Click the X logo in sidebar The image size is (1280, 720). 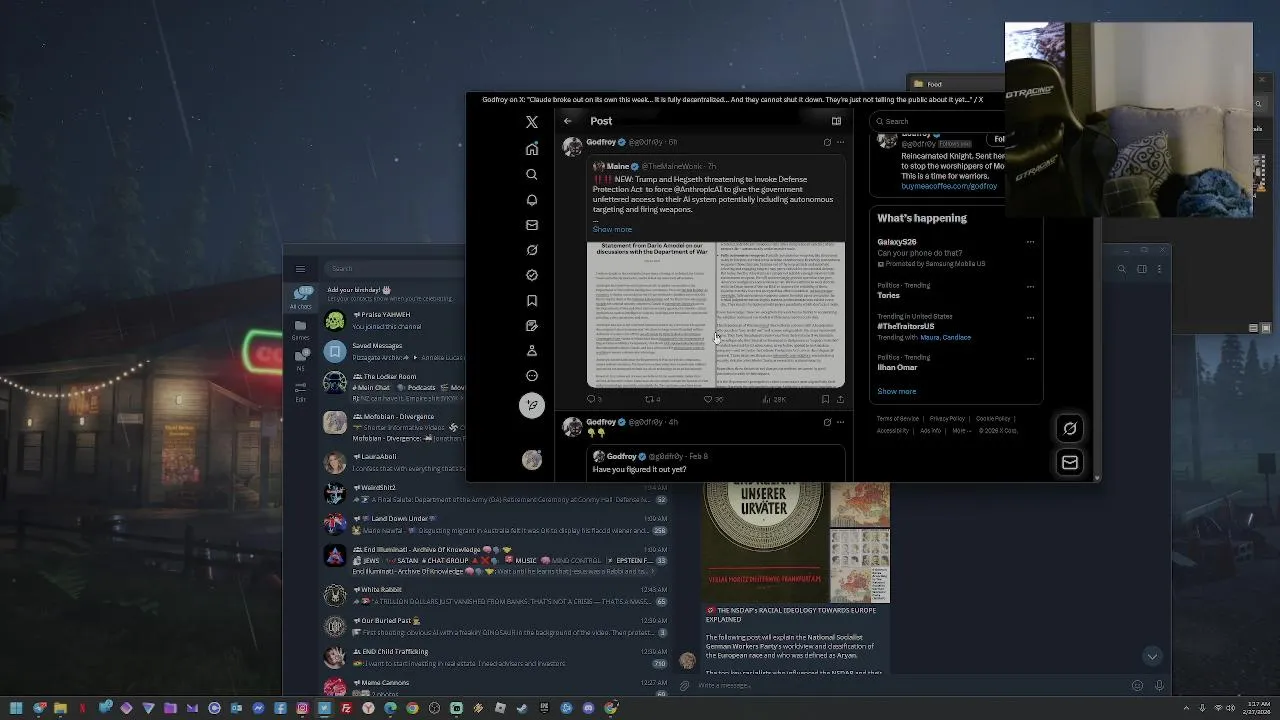[x=532, y=122]
